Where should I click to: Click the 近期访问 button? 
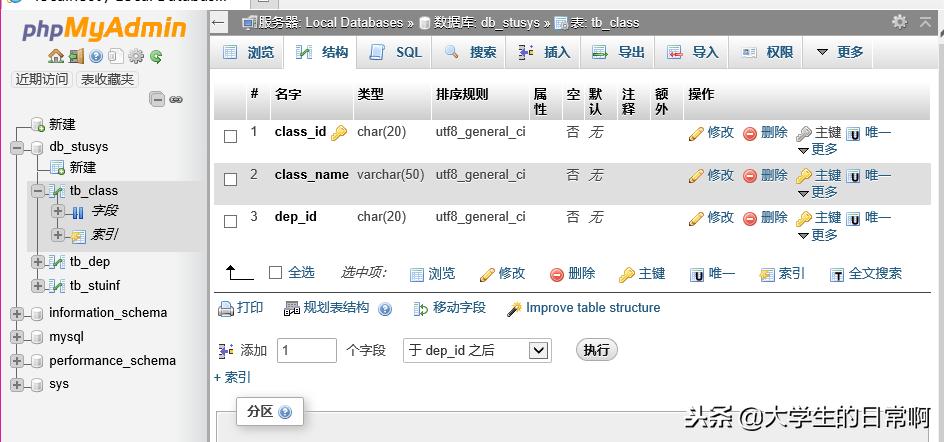(x=42, y=79)
